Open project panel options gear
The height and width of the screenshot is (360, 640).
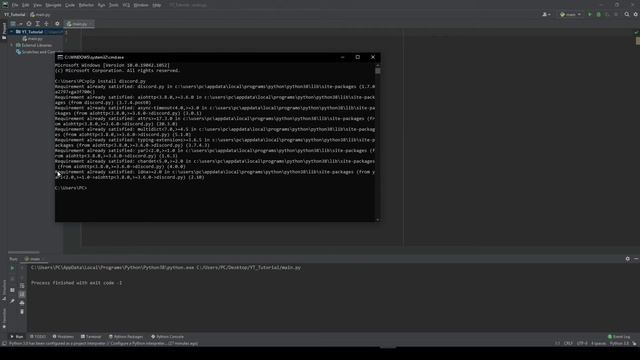pyautogui.click(x=57, y=24)
